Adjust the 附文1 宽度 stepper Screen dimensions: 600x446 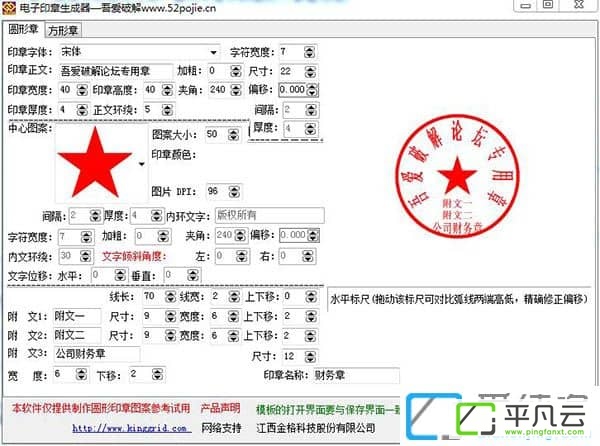point(233,316)
